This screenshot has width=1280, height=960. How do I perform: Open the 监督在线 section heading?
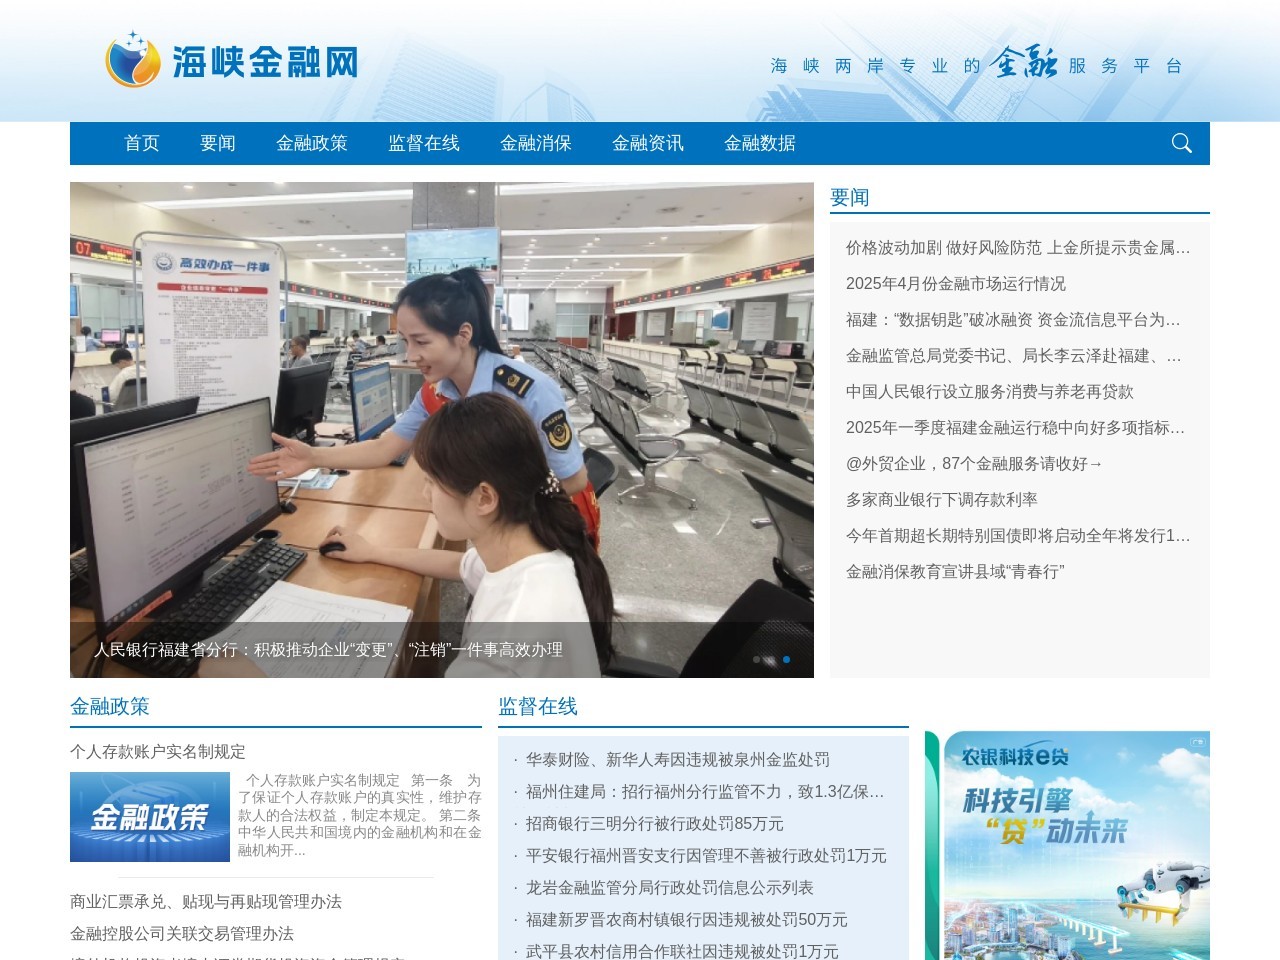538,706
